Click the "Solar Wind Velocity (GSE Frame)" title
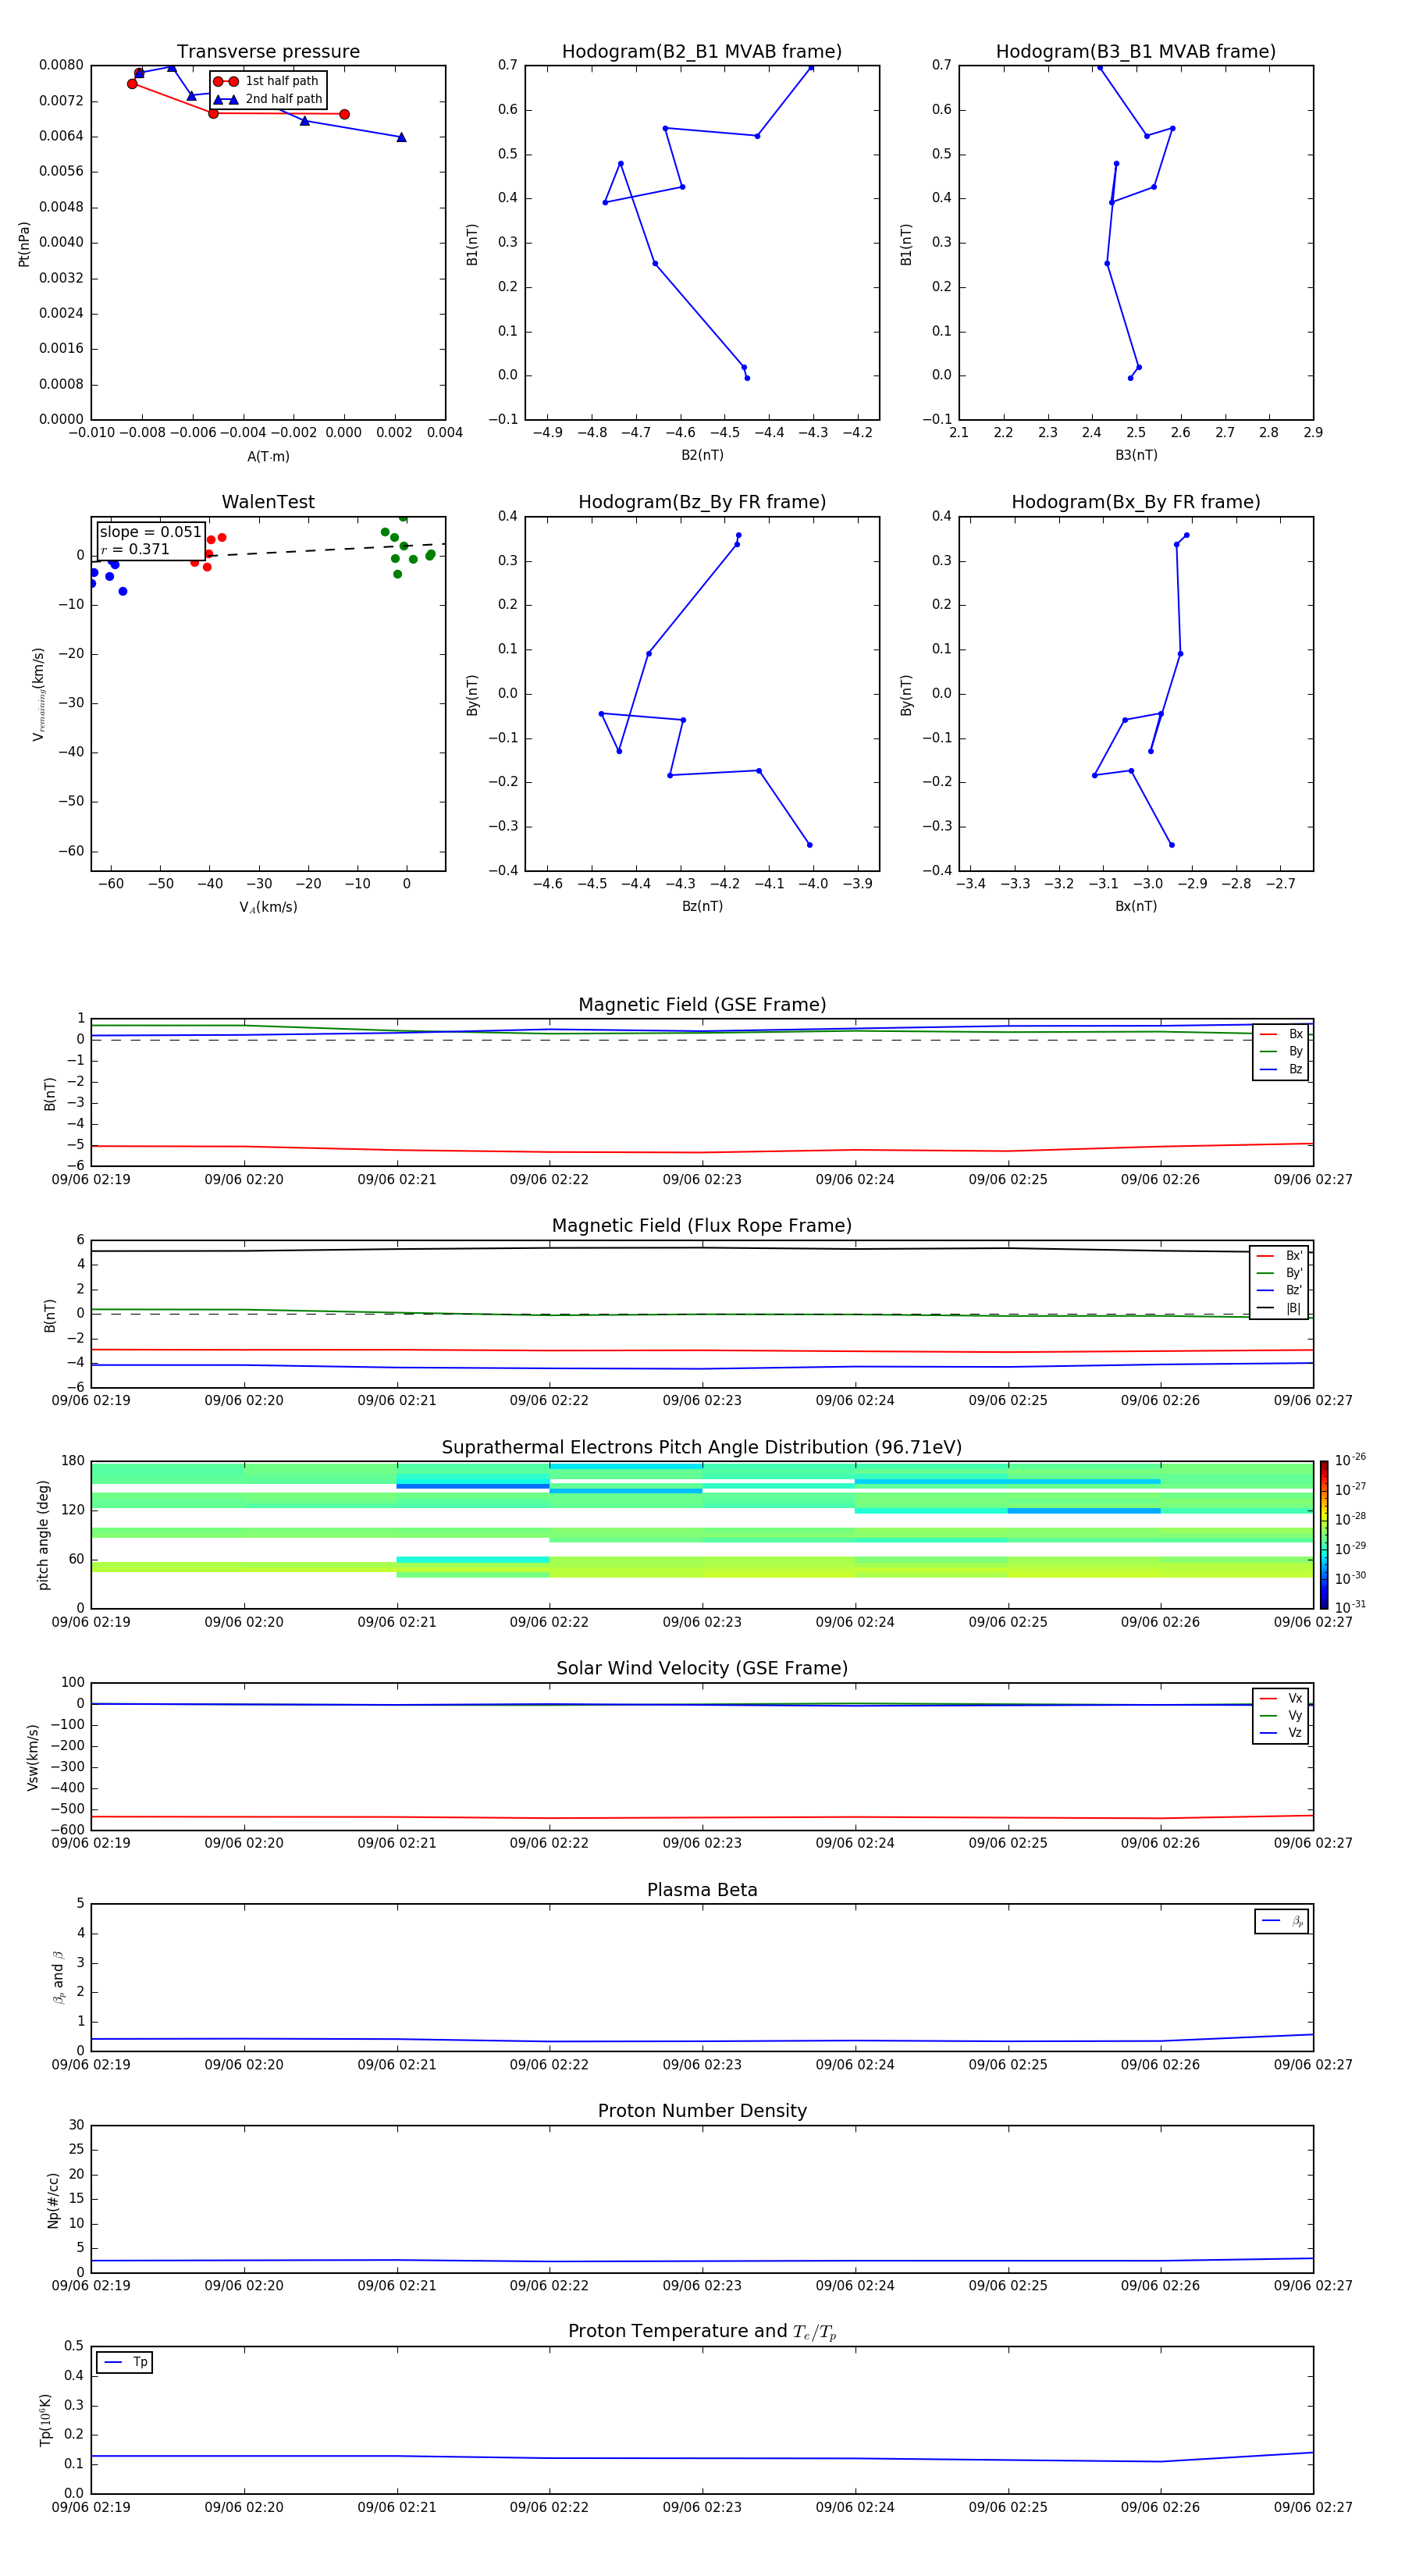 (702, 1669)
